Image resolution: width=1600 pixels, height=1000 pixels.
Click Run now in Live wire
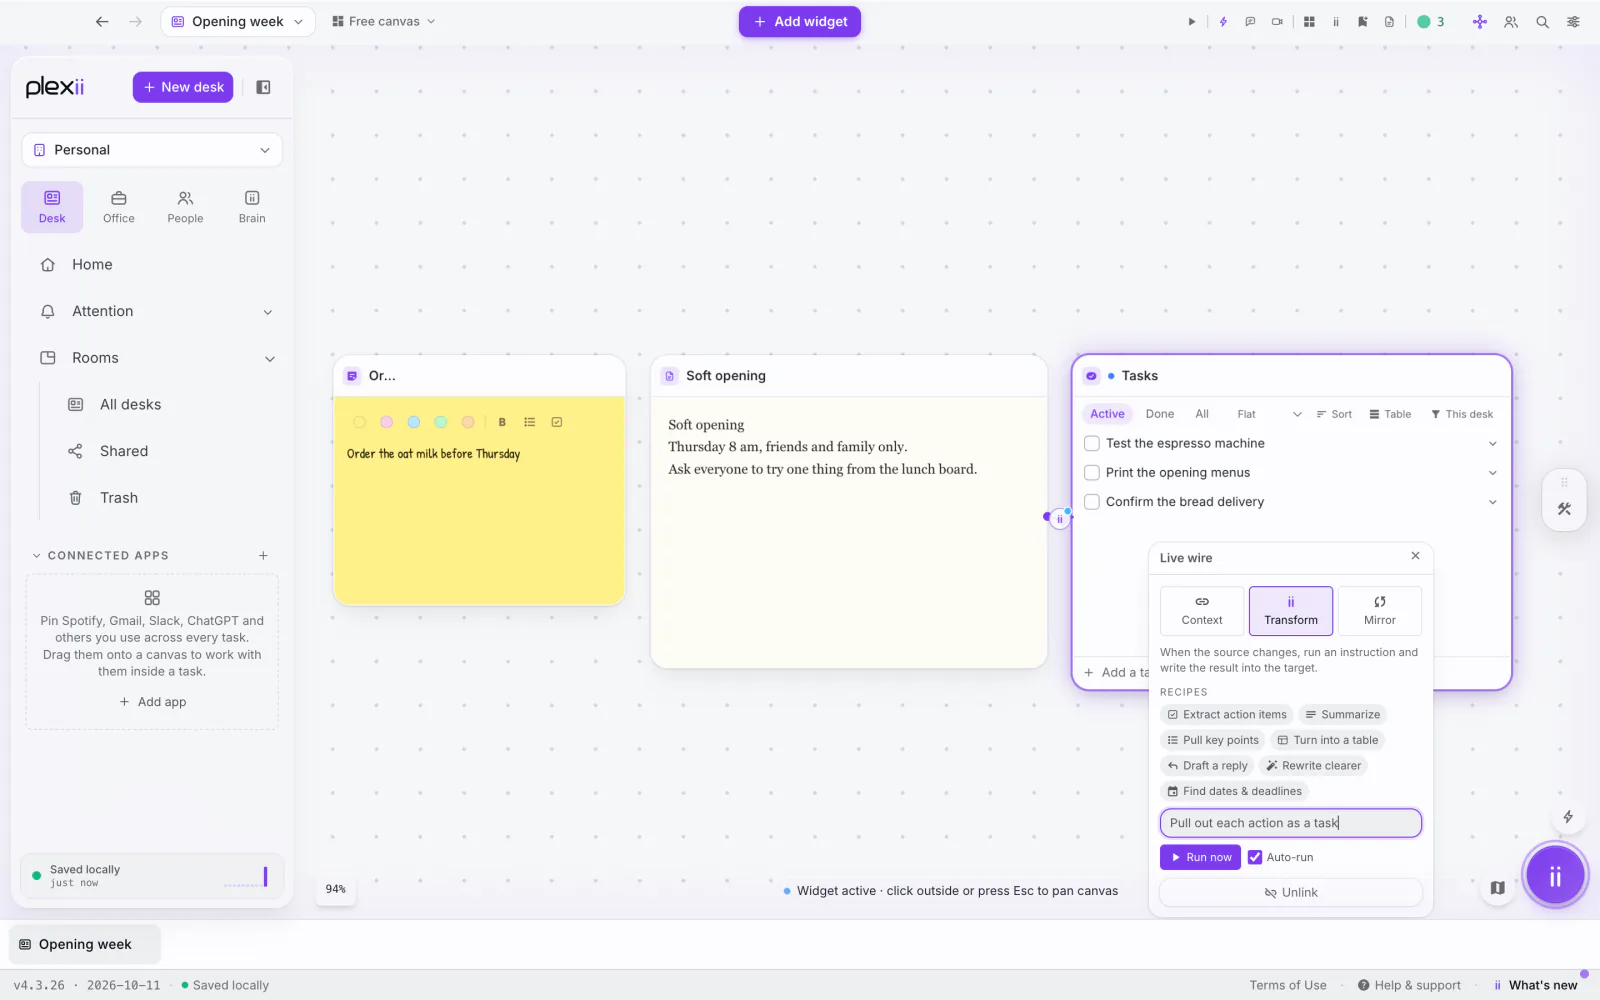1200,857
